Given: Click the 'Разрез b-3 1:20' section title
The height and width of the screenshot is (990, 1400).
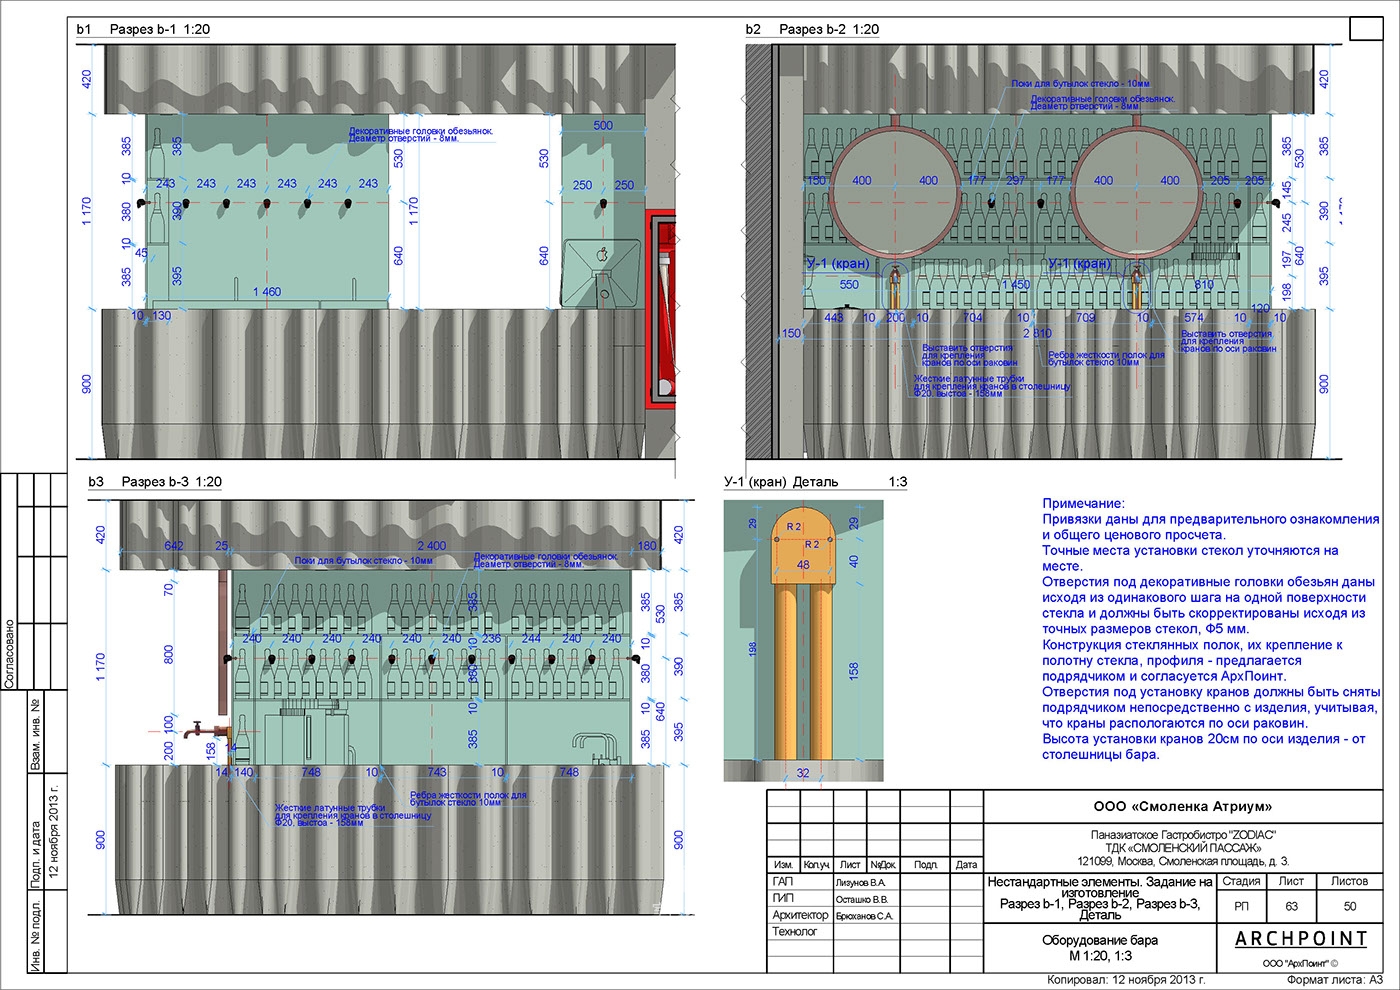Looking at the screenshot, I should 171,482.
